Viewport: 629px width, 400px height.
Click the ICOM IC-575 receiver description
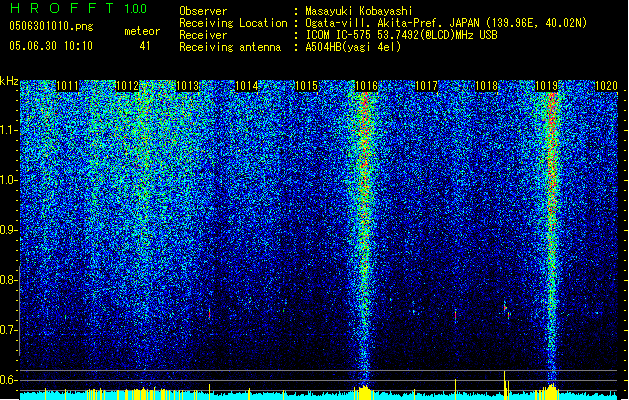coord(402,35)
